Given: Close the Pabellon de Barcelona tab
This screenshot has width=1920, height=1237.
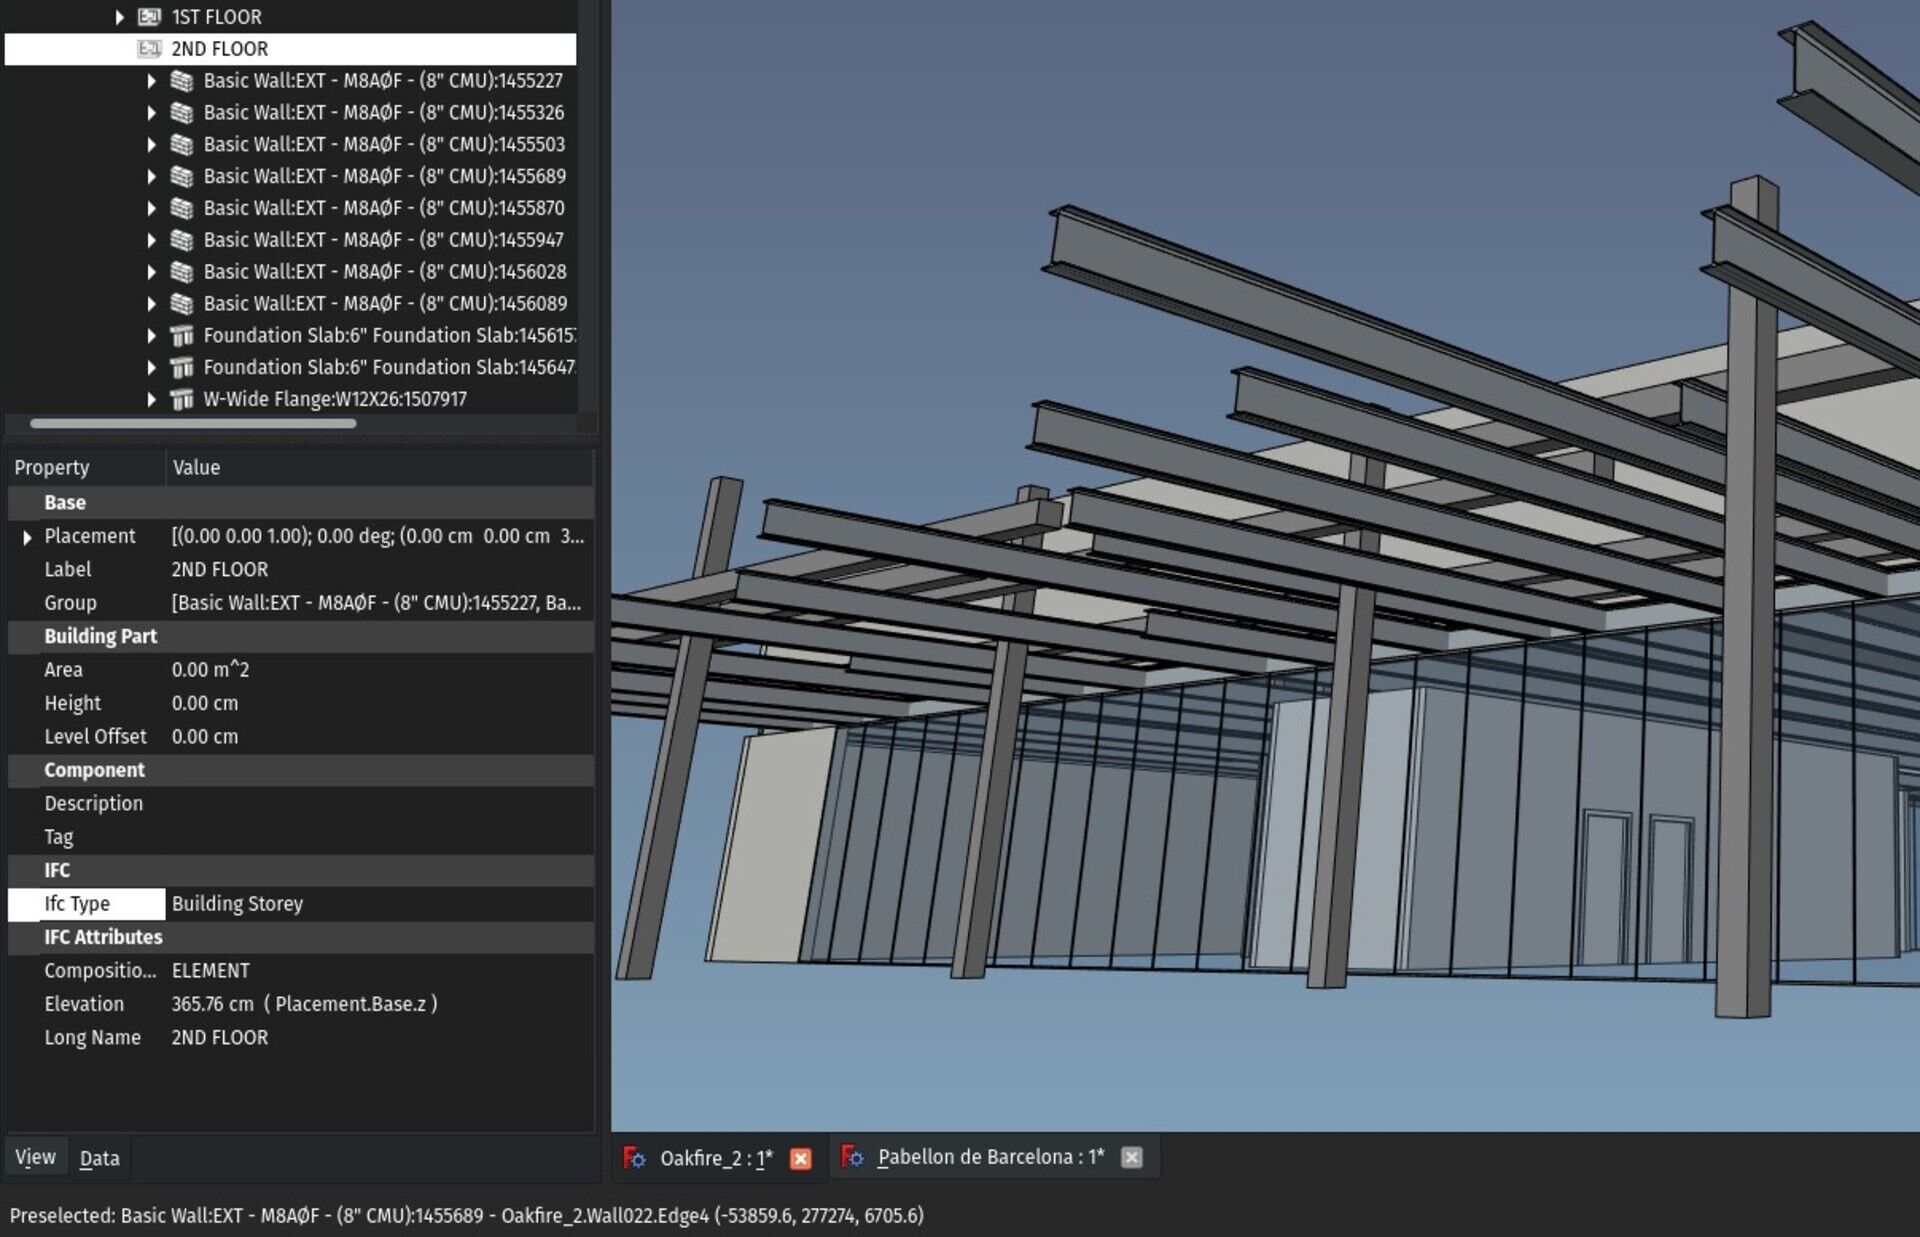Looking at the screenshot, I should pos(1131,1158).
